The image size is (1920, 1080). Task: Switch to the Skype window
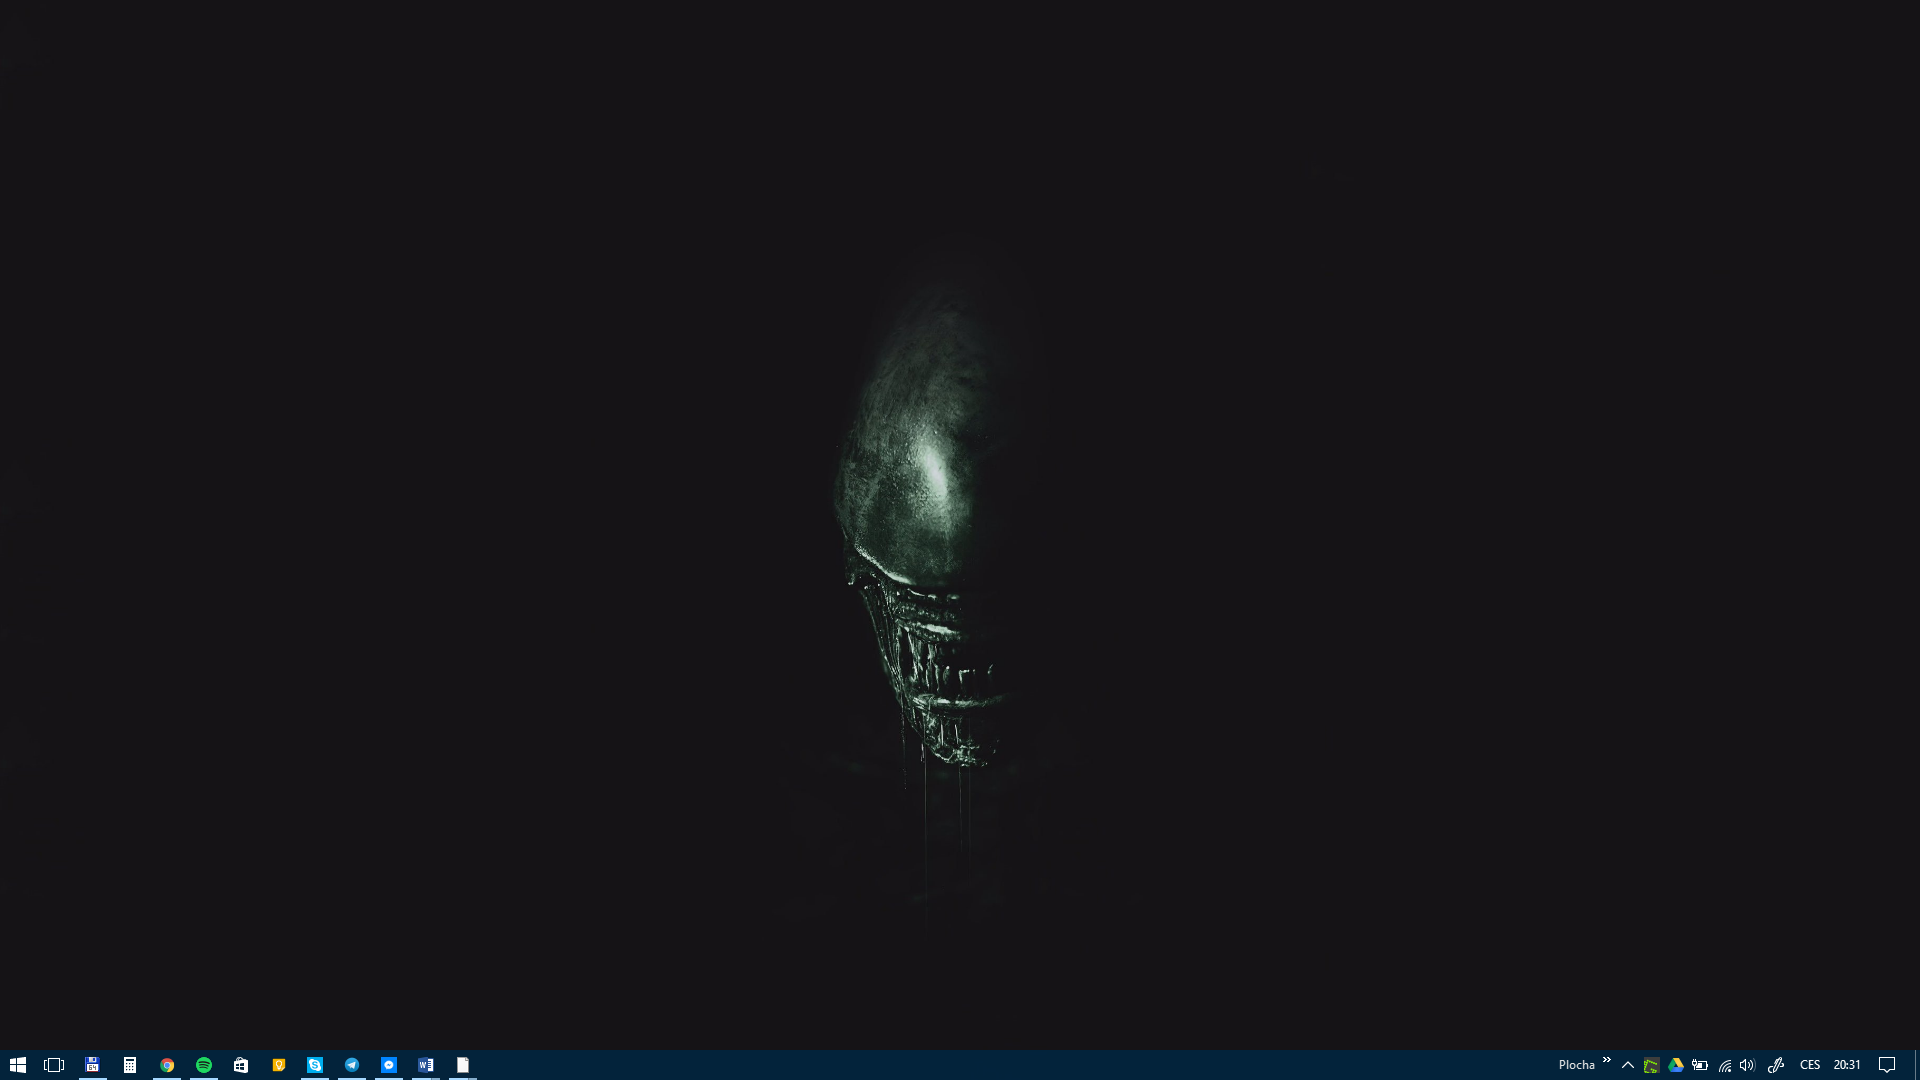315,1065
